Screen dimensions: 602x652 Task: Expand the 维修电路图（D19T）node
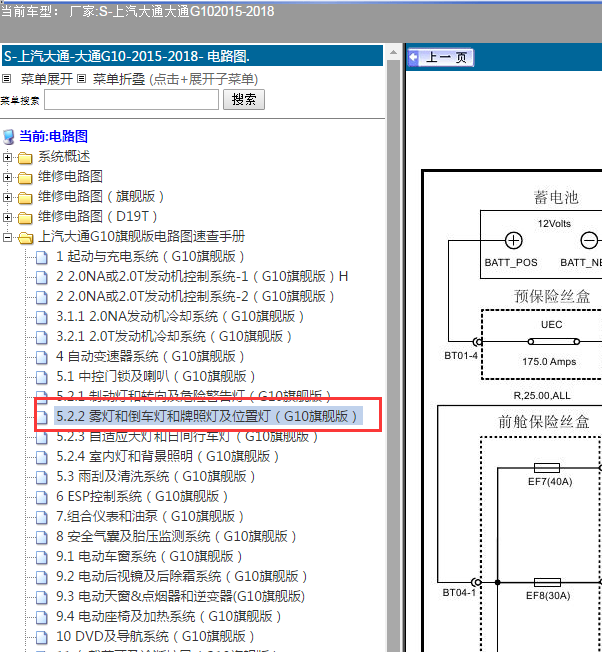[7, 217]
